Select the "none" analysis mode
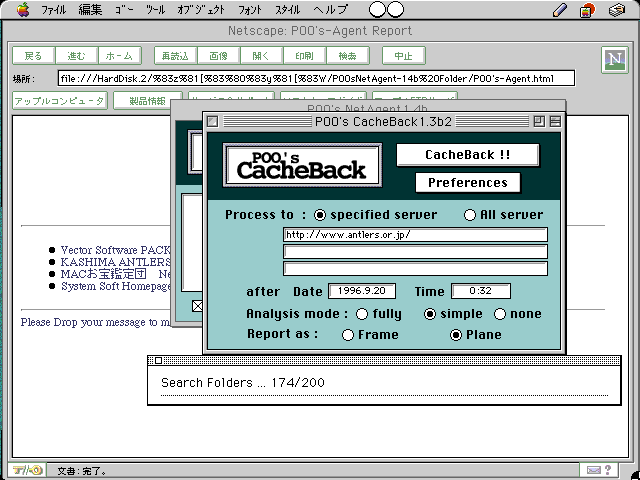This screenshot has height=480, width=640. 500,314
